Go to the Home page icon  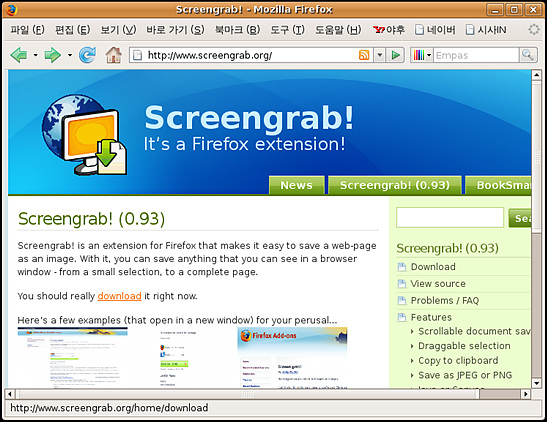113,55
